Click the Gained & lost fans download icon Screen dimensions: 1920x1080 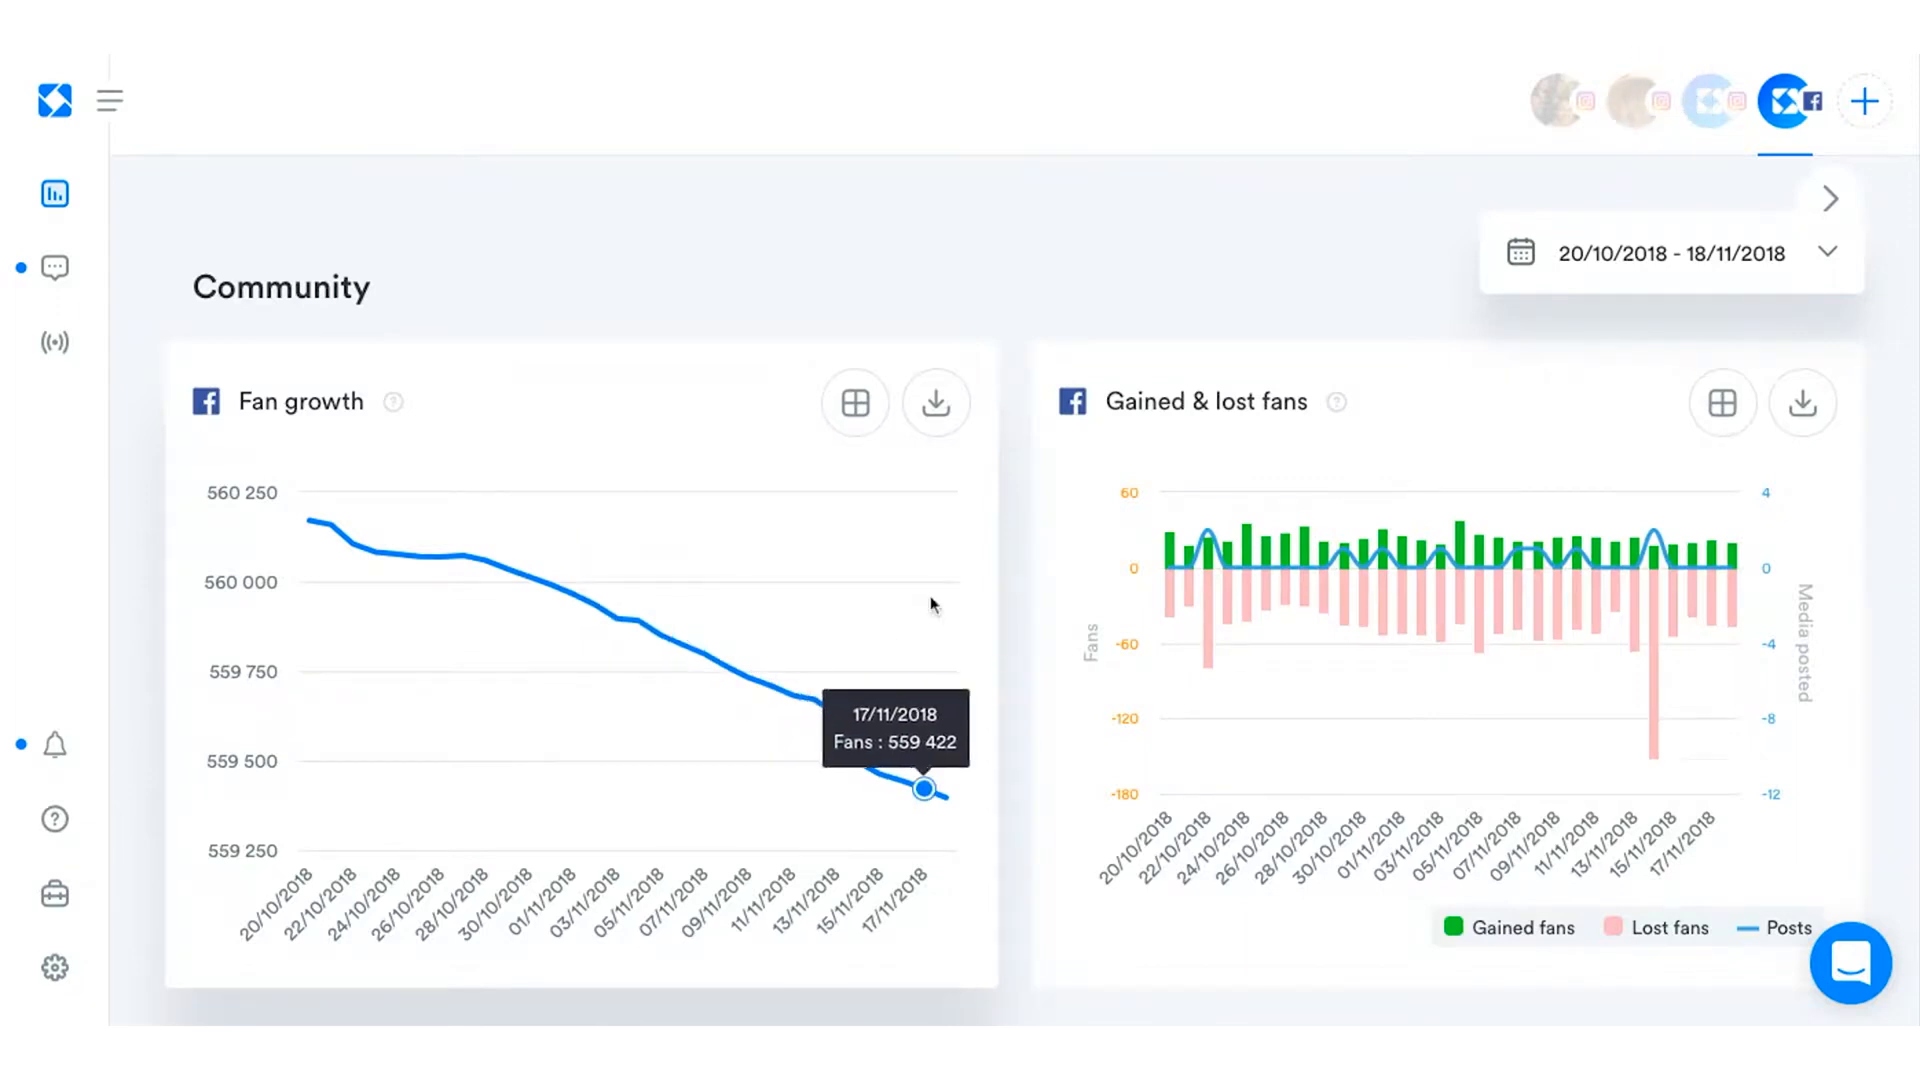click(1803, 402)
